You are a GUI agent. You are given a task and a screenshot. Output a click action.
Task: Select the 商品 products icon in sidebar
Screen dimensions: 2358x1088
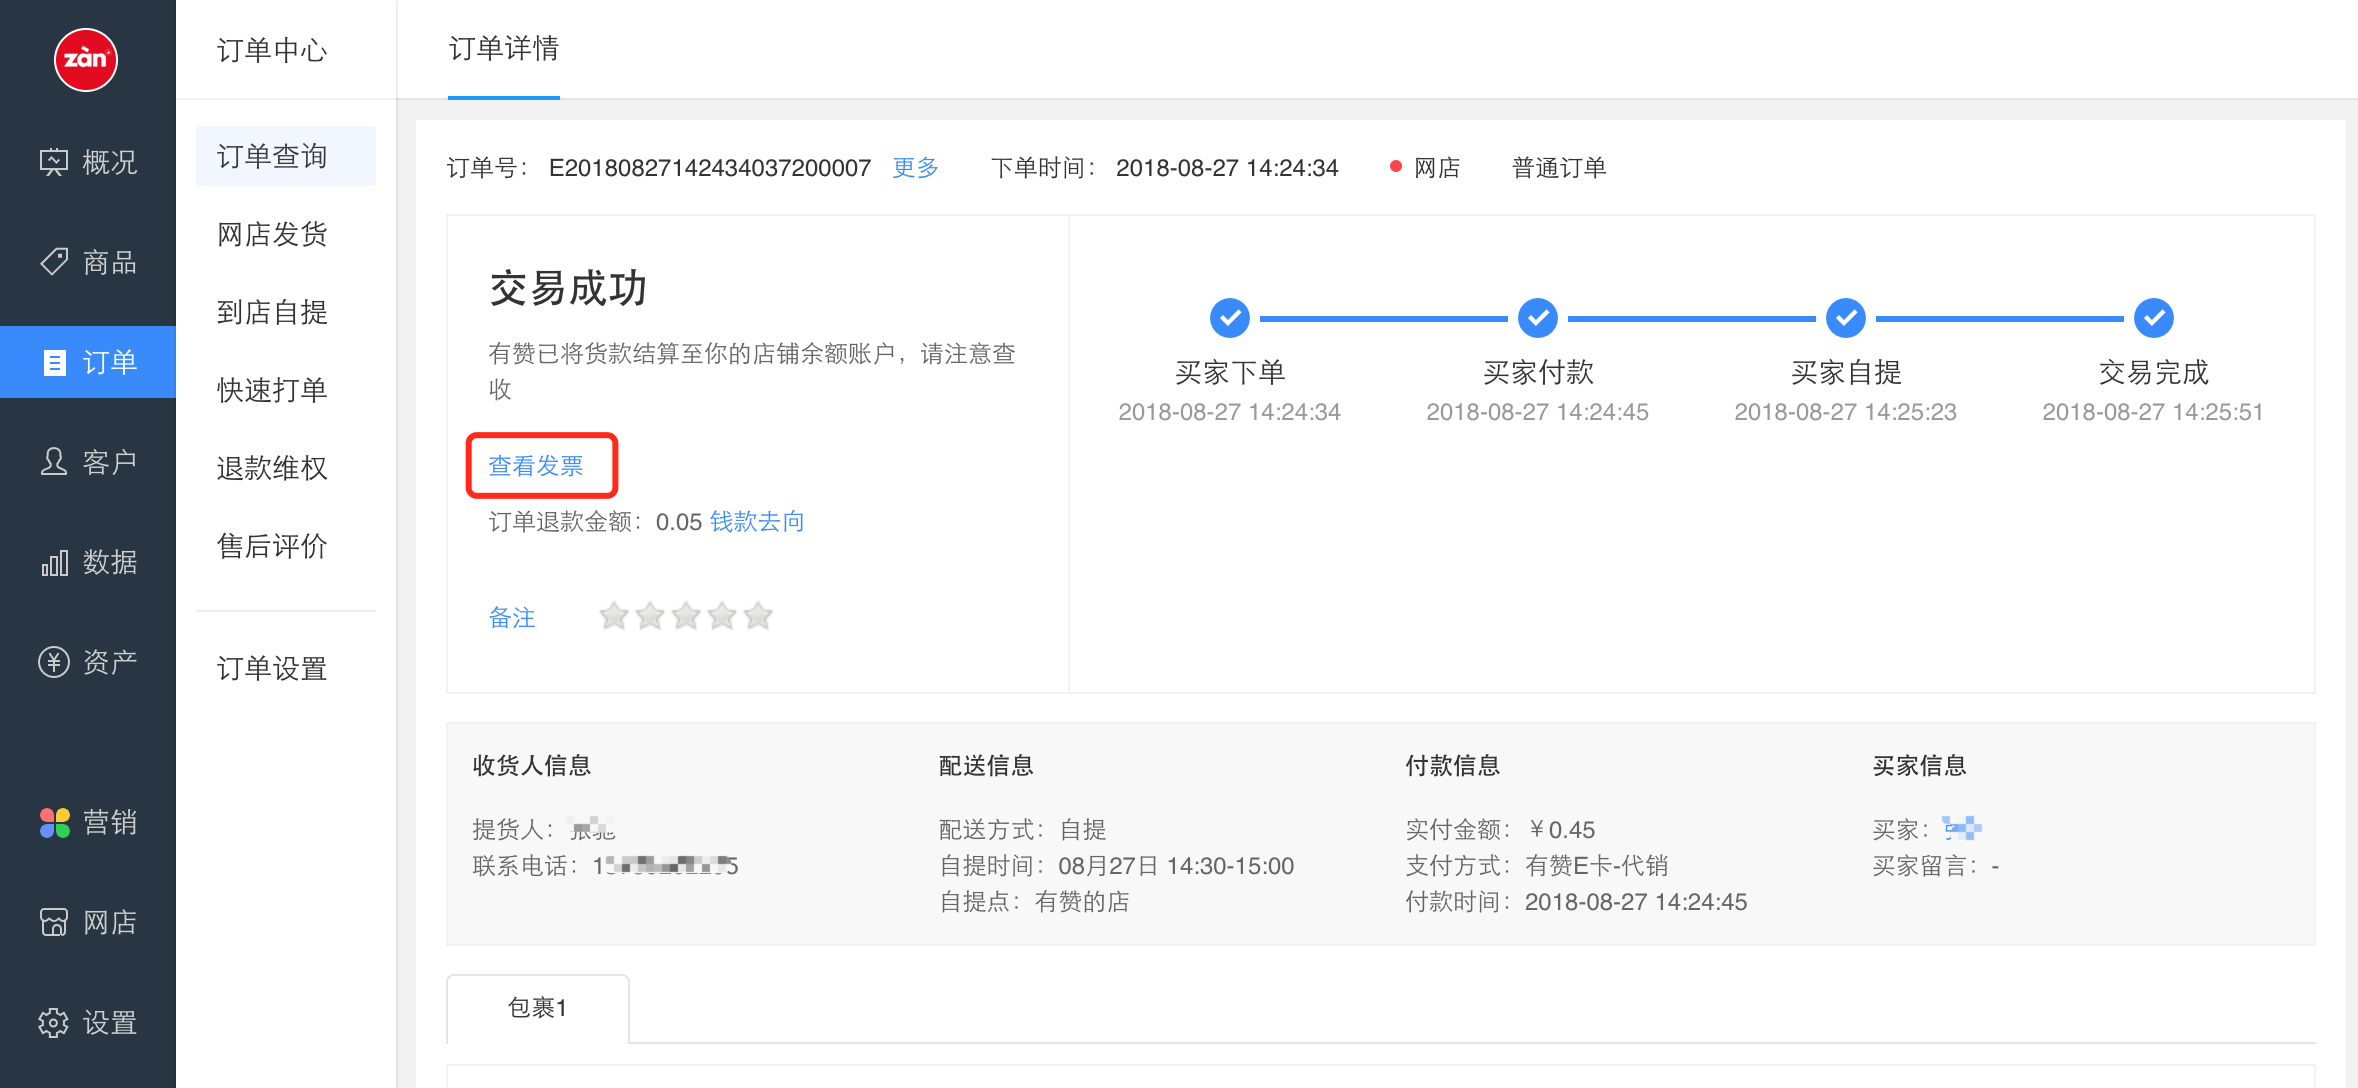[88, 262]
